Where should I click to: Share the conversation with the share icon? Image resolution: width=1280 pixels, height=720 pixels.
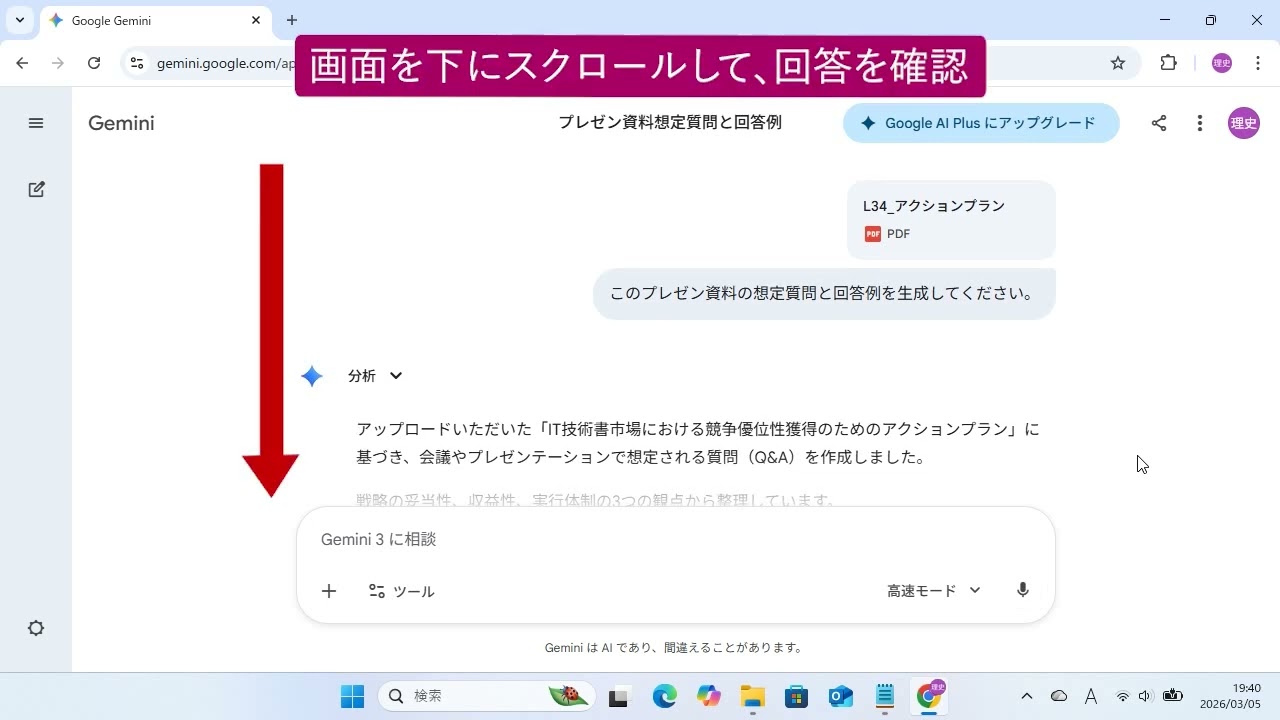point(1159,123)
